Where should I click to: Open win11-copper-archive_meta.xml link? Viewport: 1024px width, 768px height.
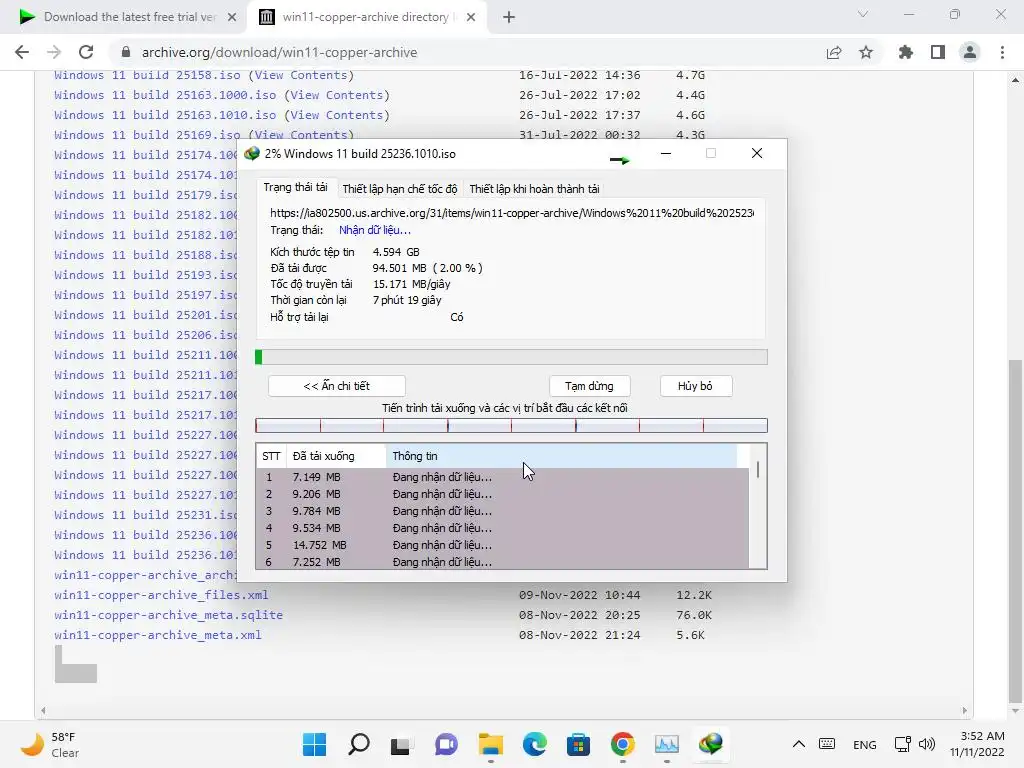(x=157, y=635)
